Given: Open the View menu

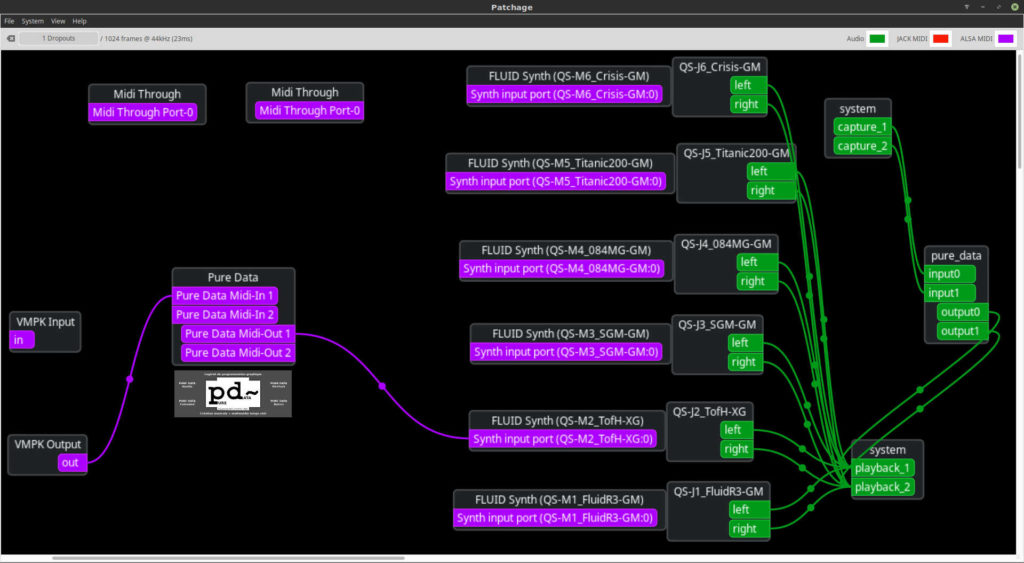Looking at the screenshot, I should click(58, 21).
